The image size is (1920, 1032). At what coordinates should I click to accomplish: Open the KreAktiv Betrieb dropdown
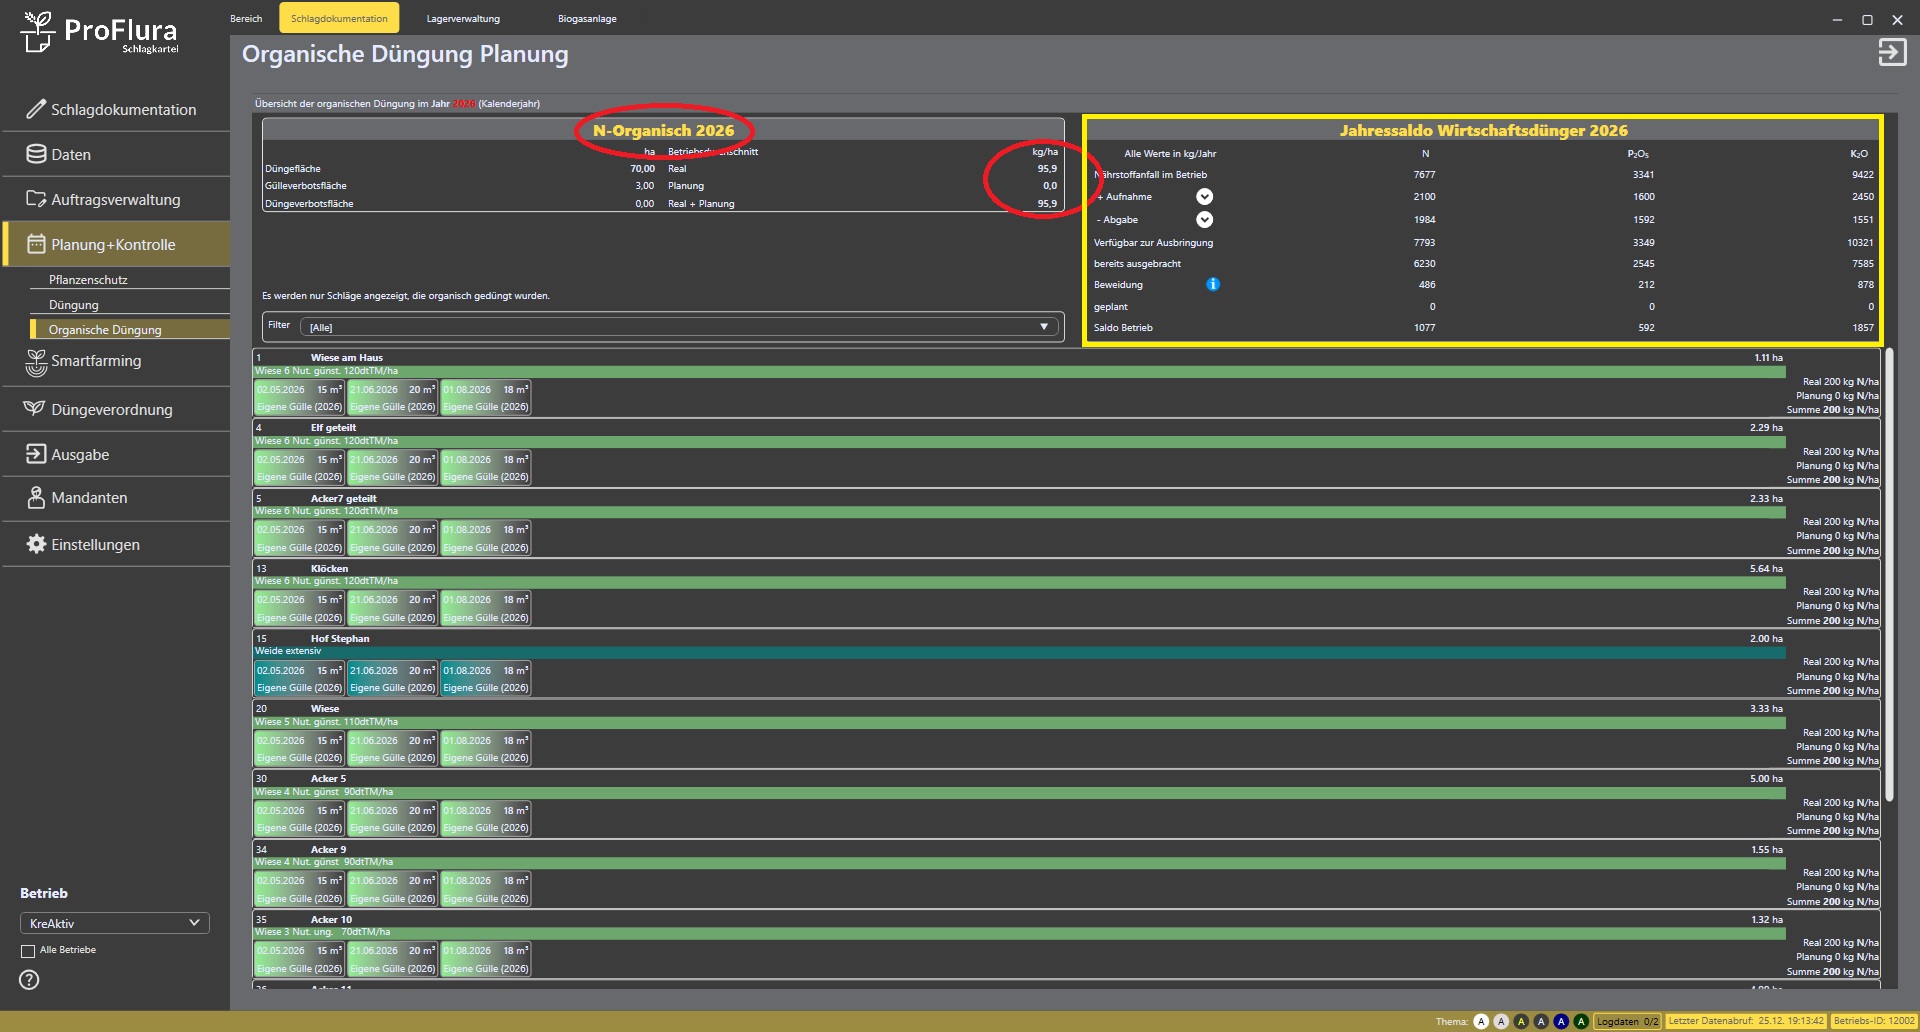(x=114, y=923)
